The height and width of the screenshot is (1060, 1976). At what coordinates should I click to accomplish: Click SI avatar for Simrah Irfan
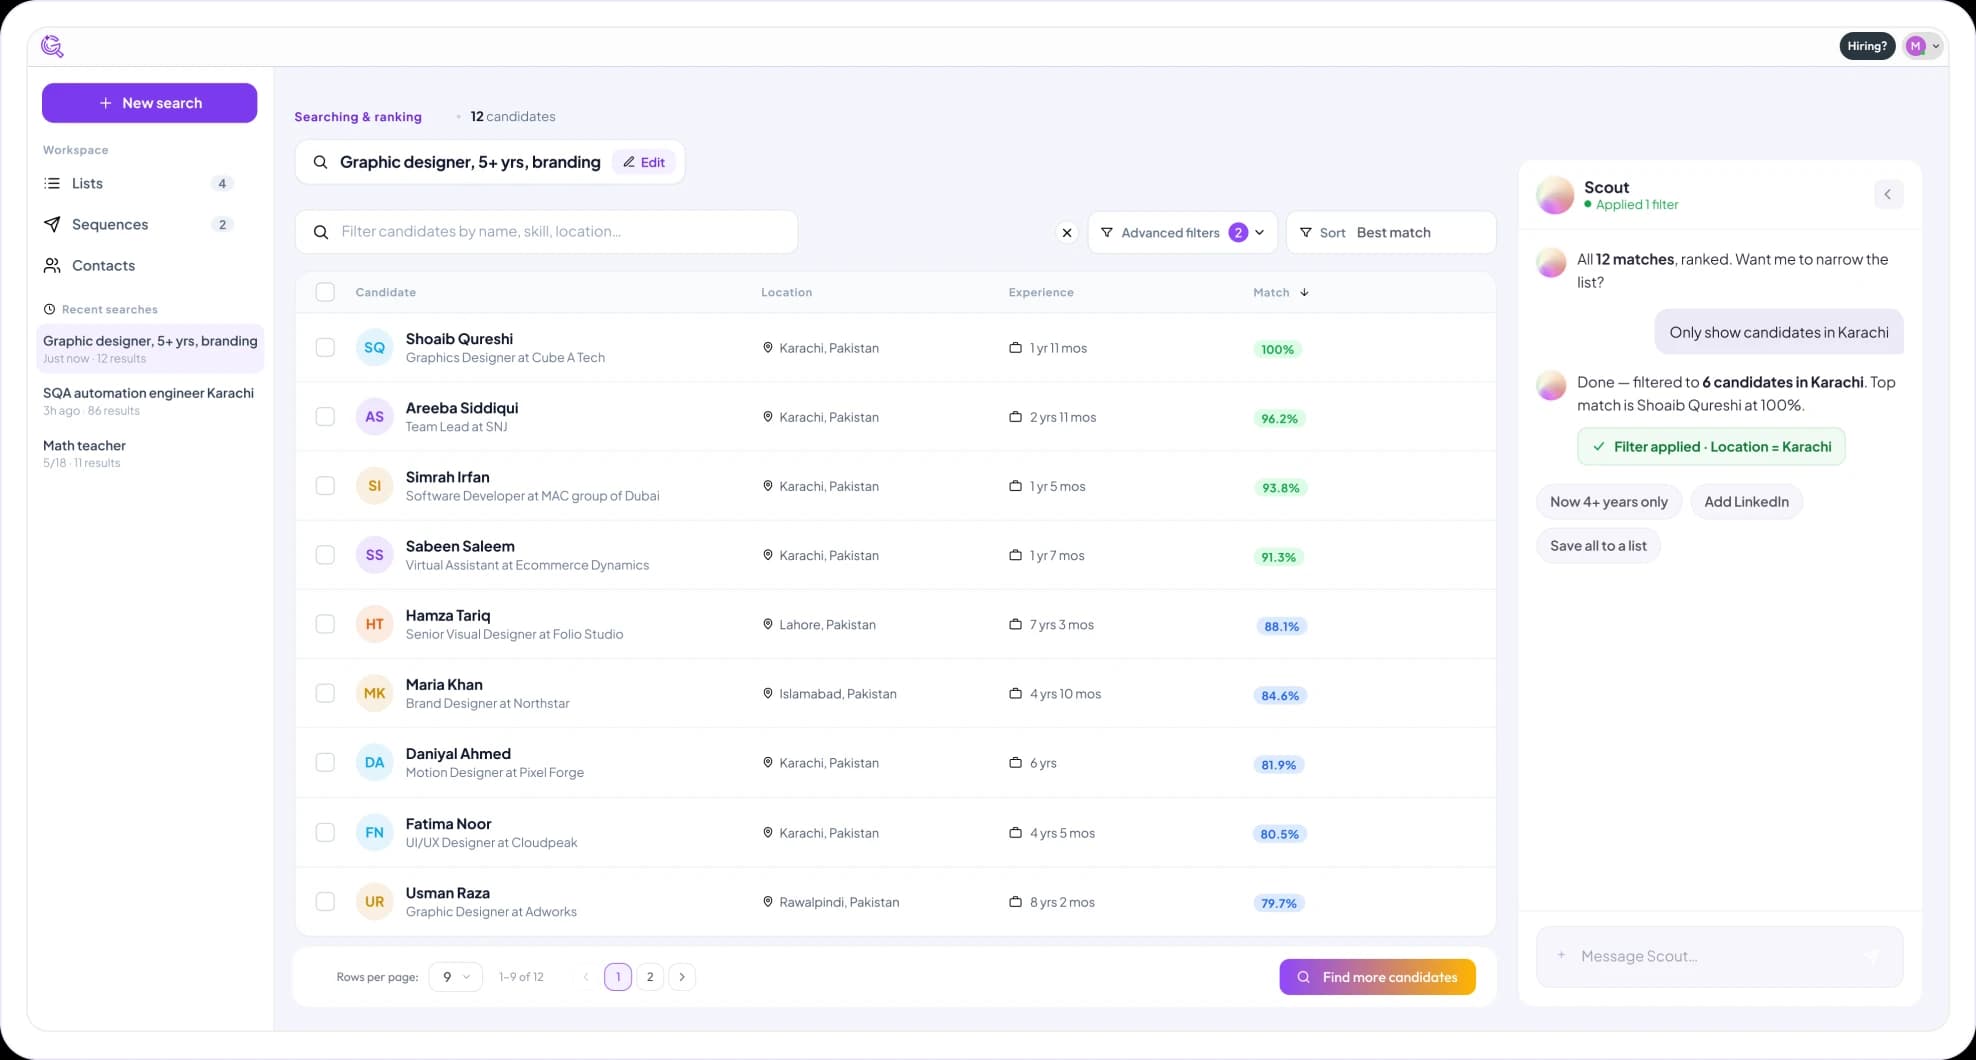pyautogui.click(x=374, y=485)
